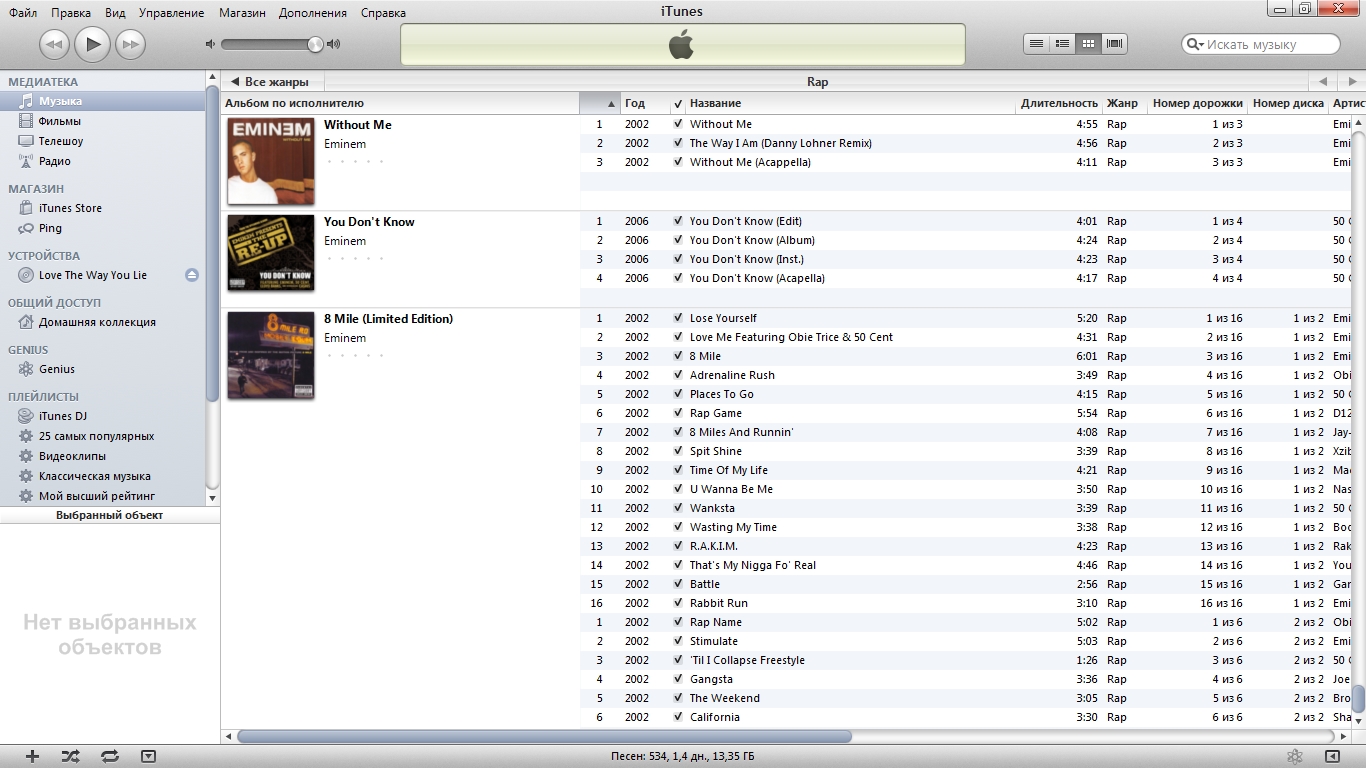This screenshot has height=768, width=1366.
Task: Uncheck the Wanksta track checkbox
Action: [x=678, y=508]
